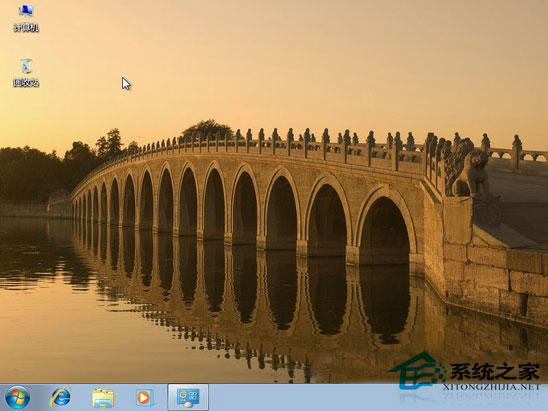Screen dimensions: 548x411
Task: Open the Computer desktop icon
Action: [26, 18]
